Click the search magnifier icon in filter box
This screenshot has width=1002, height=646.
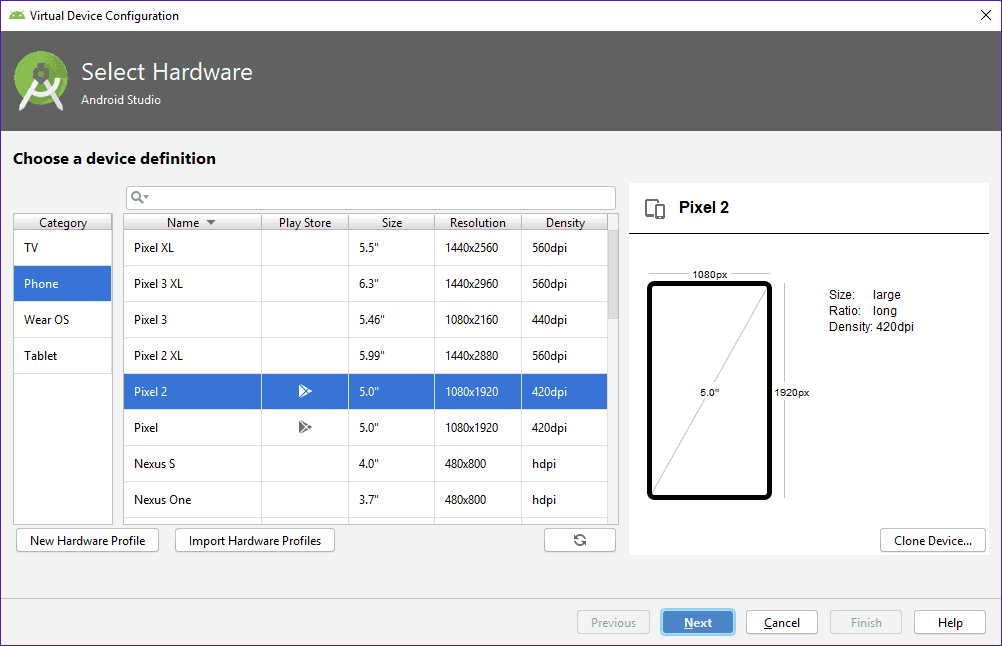139,198
